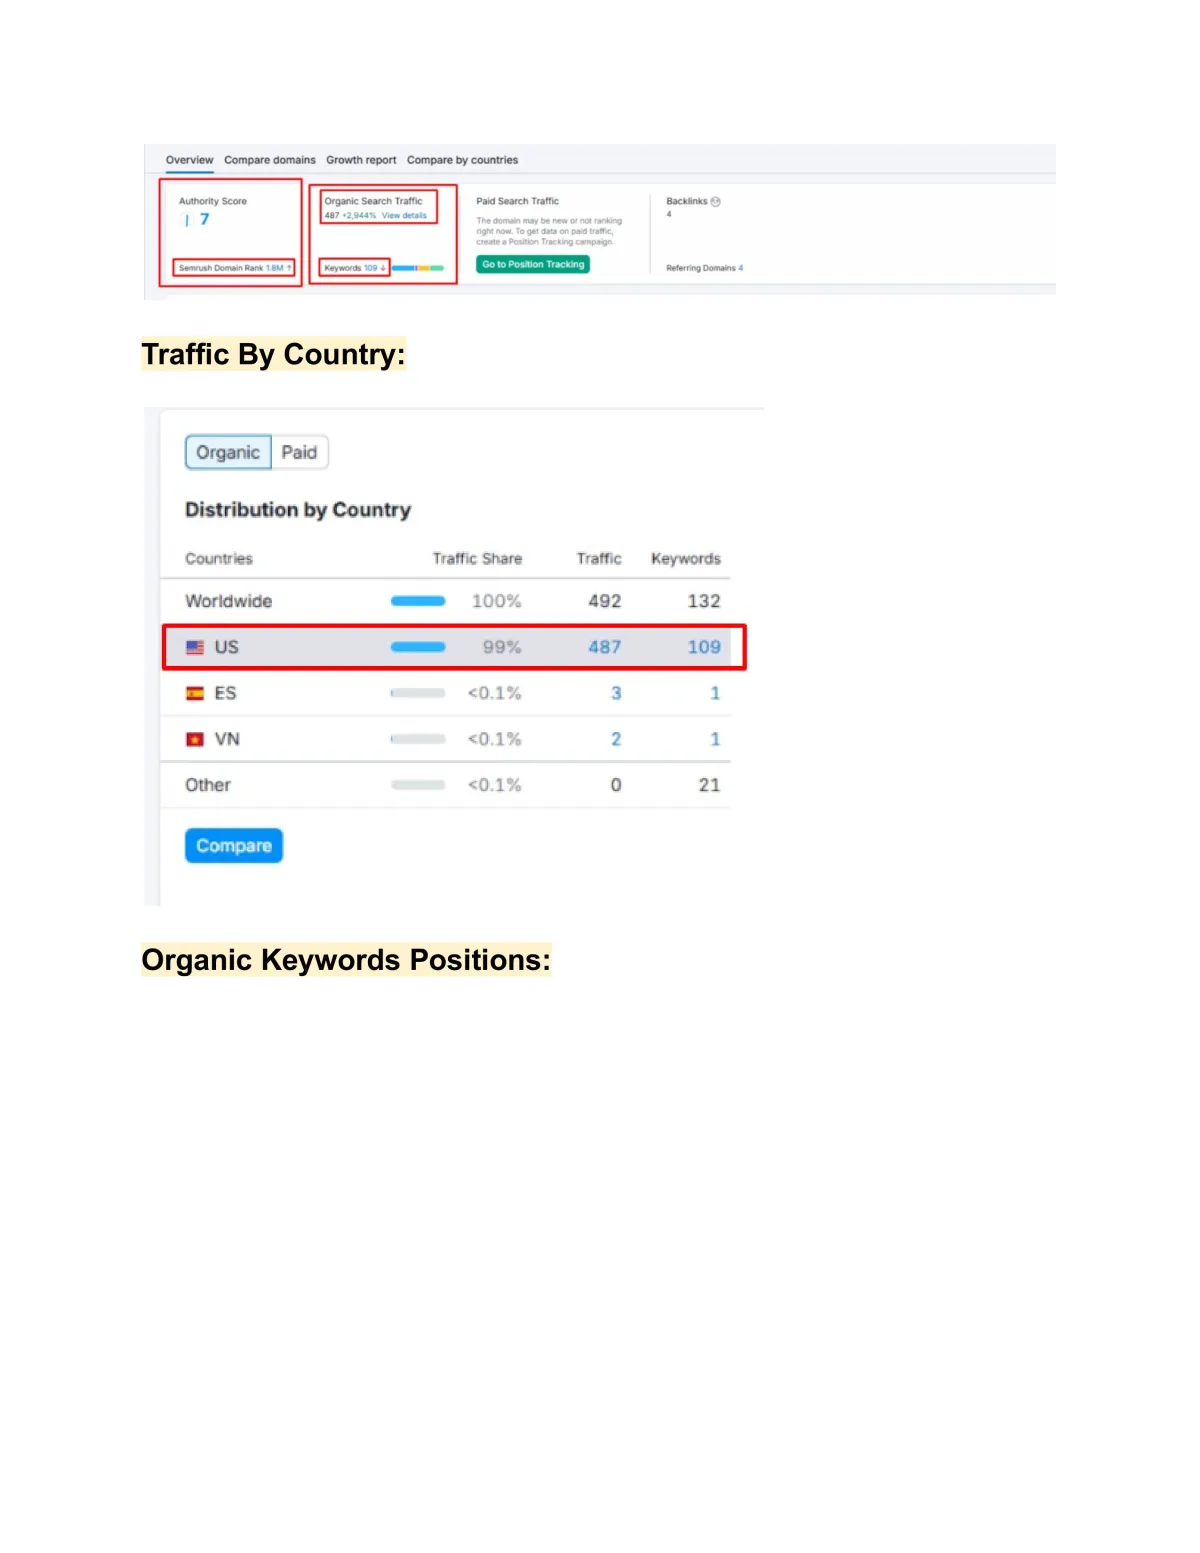Select the Paid toggle

pyautogui.click(x=299, y=452)
